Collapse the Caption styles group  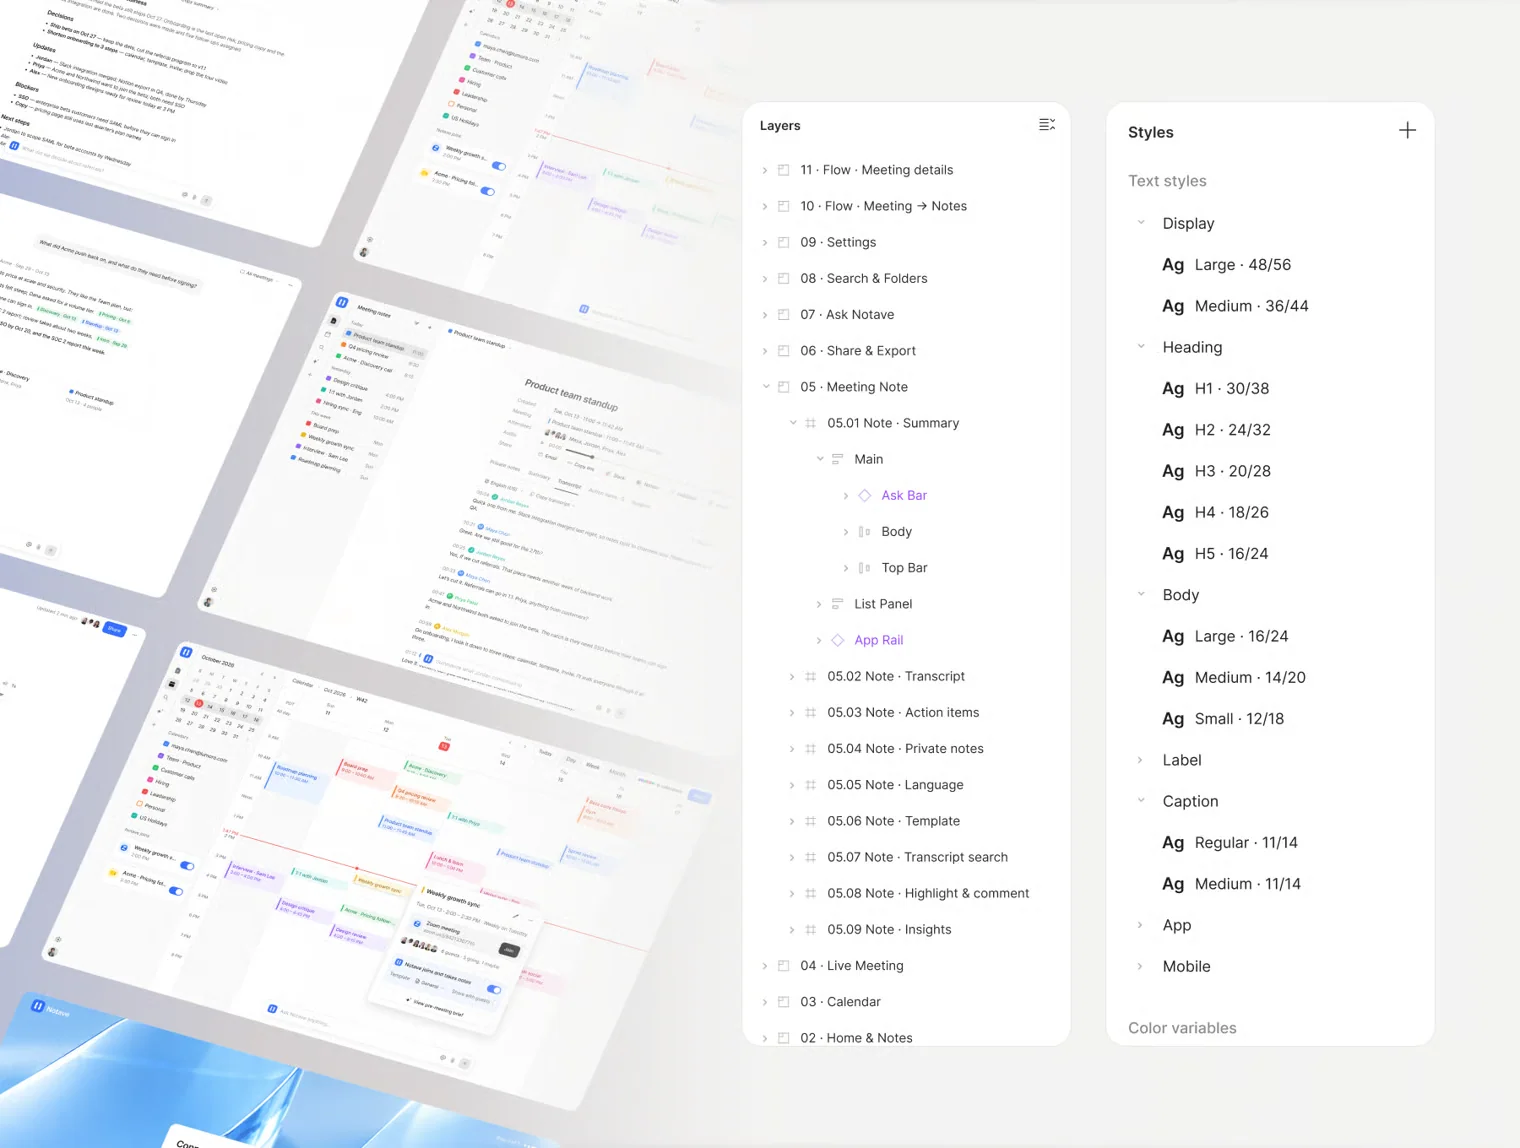1141,801
